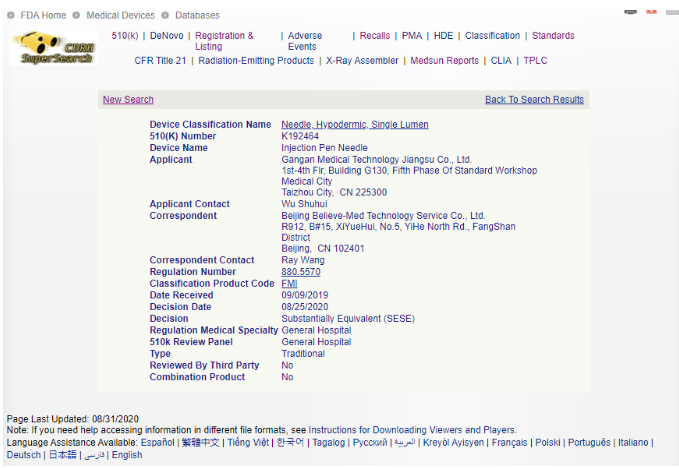Open the Databases breadcrumb link
This screenshot has width=679, height=468.
[x=197, y=15]
